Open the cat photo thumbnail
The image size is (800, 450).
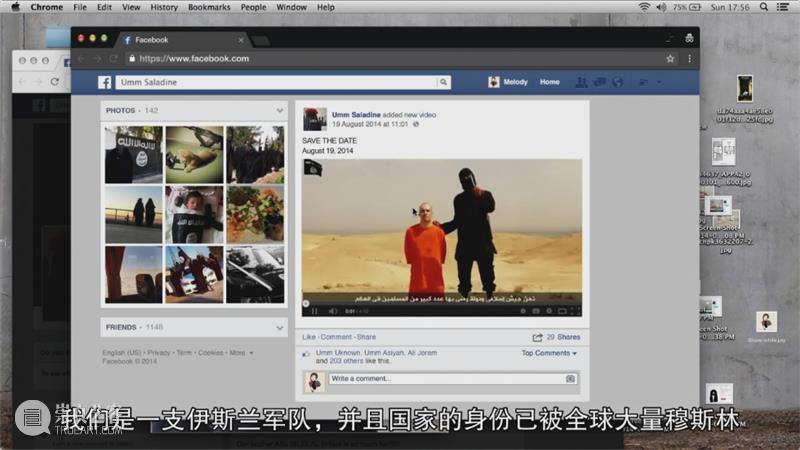(x=194, y=155)
